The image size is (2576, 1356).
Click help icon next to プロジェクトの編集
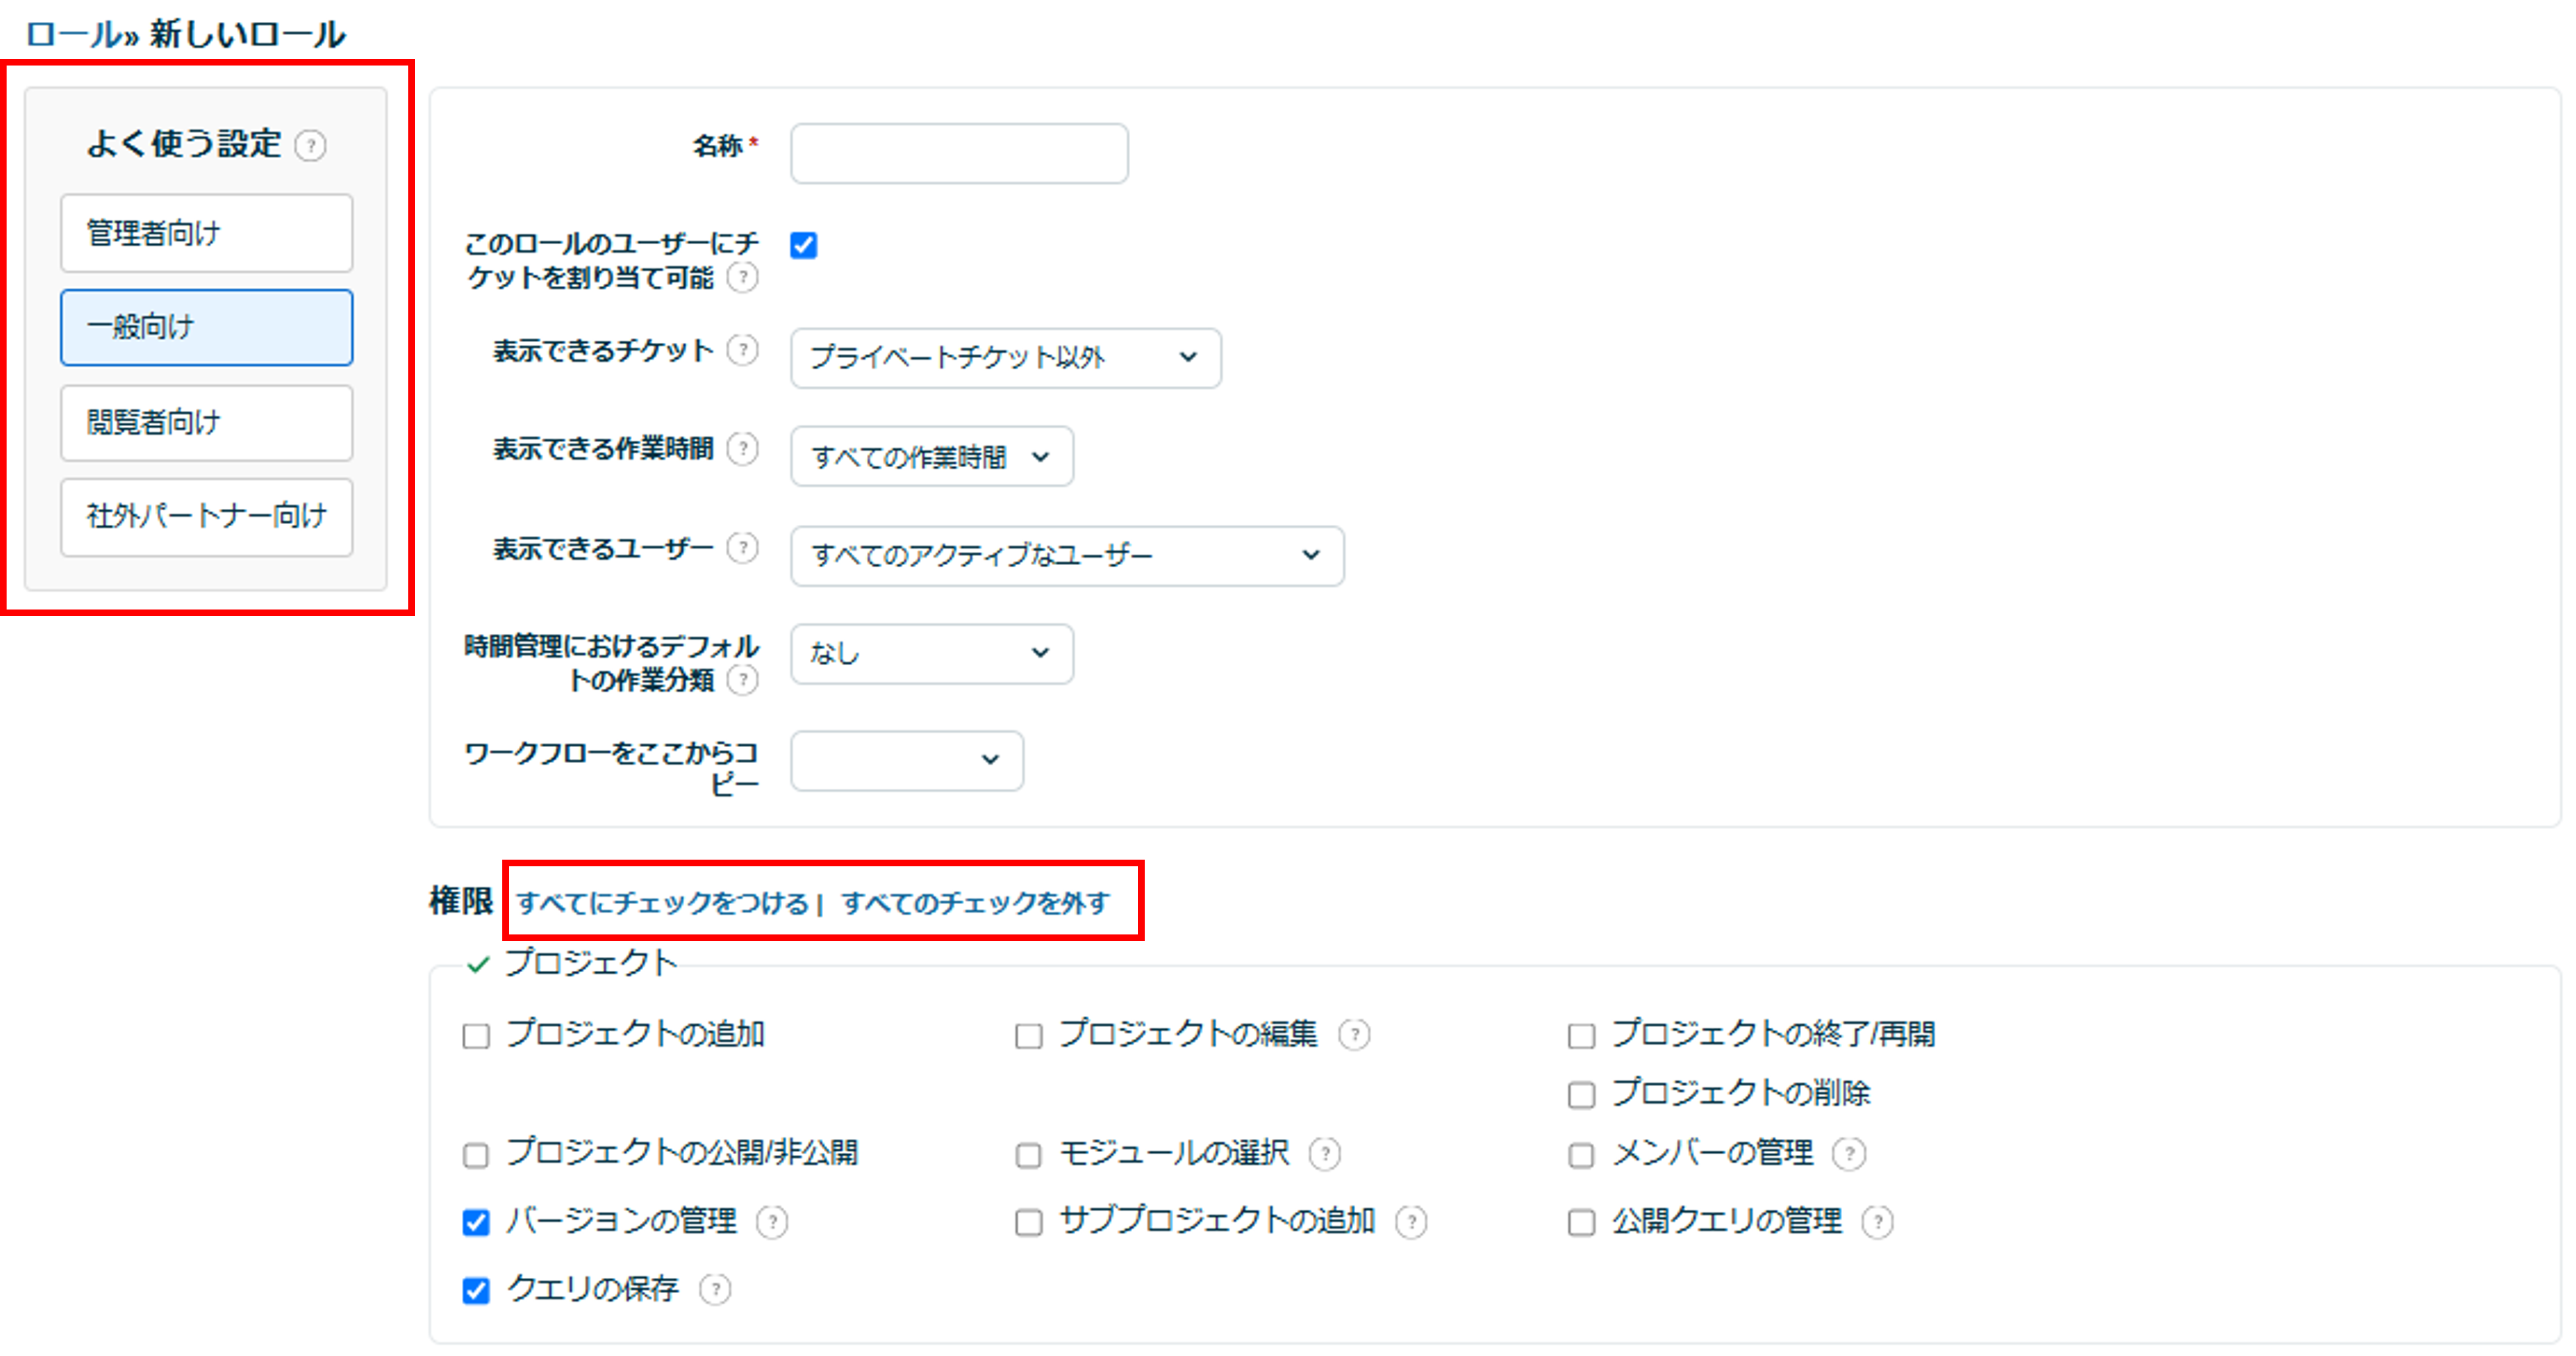coord(1354,1034)
